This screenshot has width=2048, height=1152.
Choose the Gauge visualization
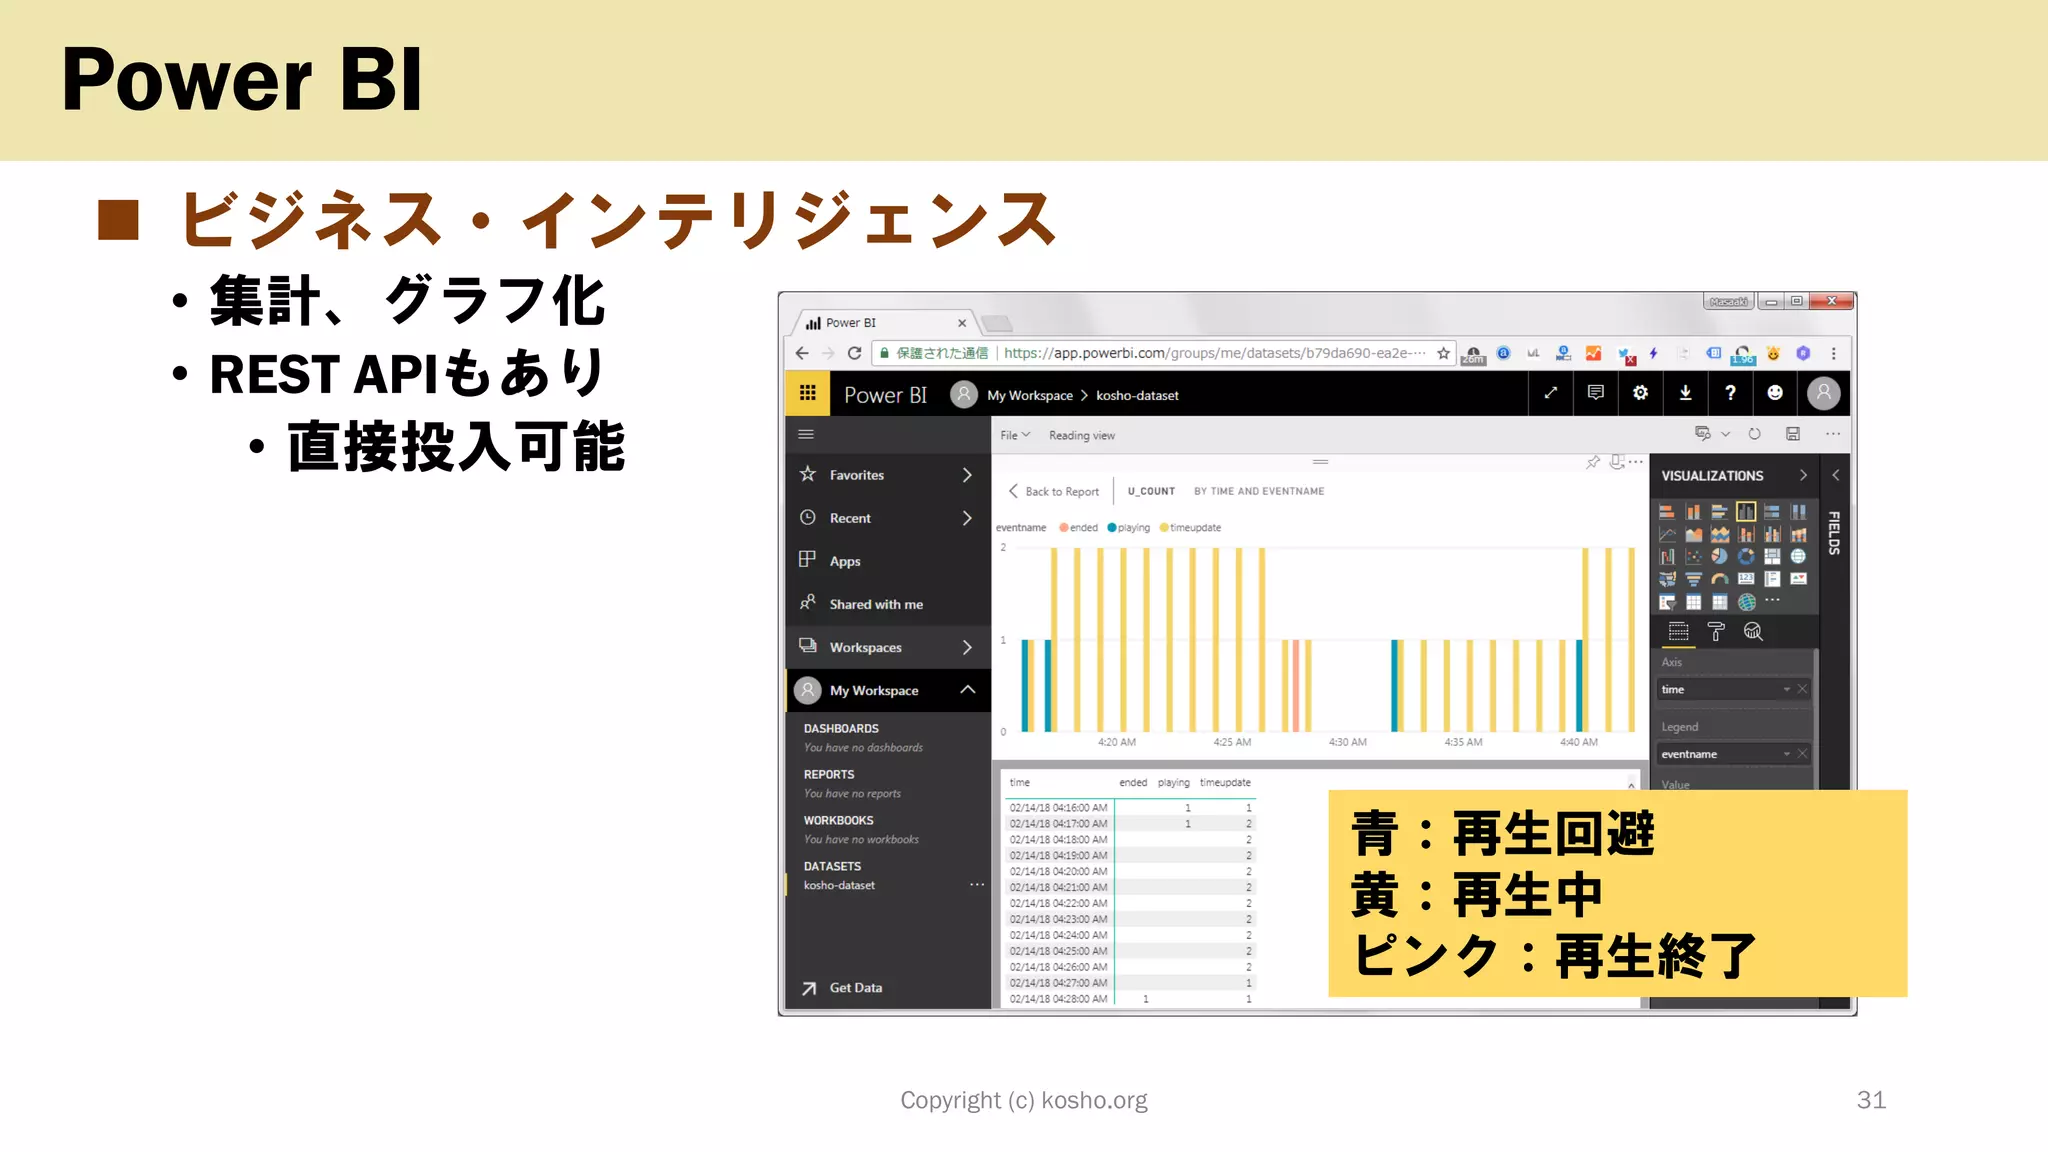tap(1720, 579)
